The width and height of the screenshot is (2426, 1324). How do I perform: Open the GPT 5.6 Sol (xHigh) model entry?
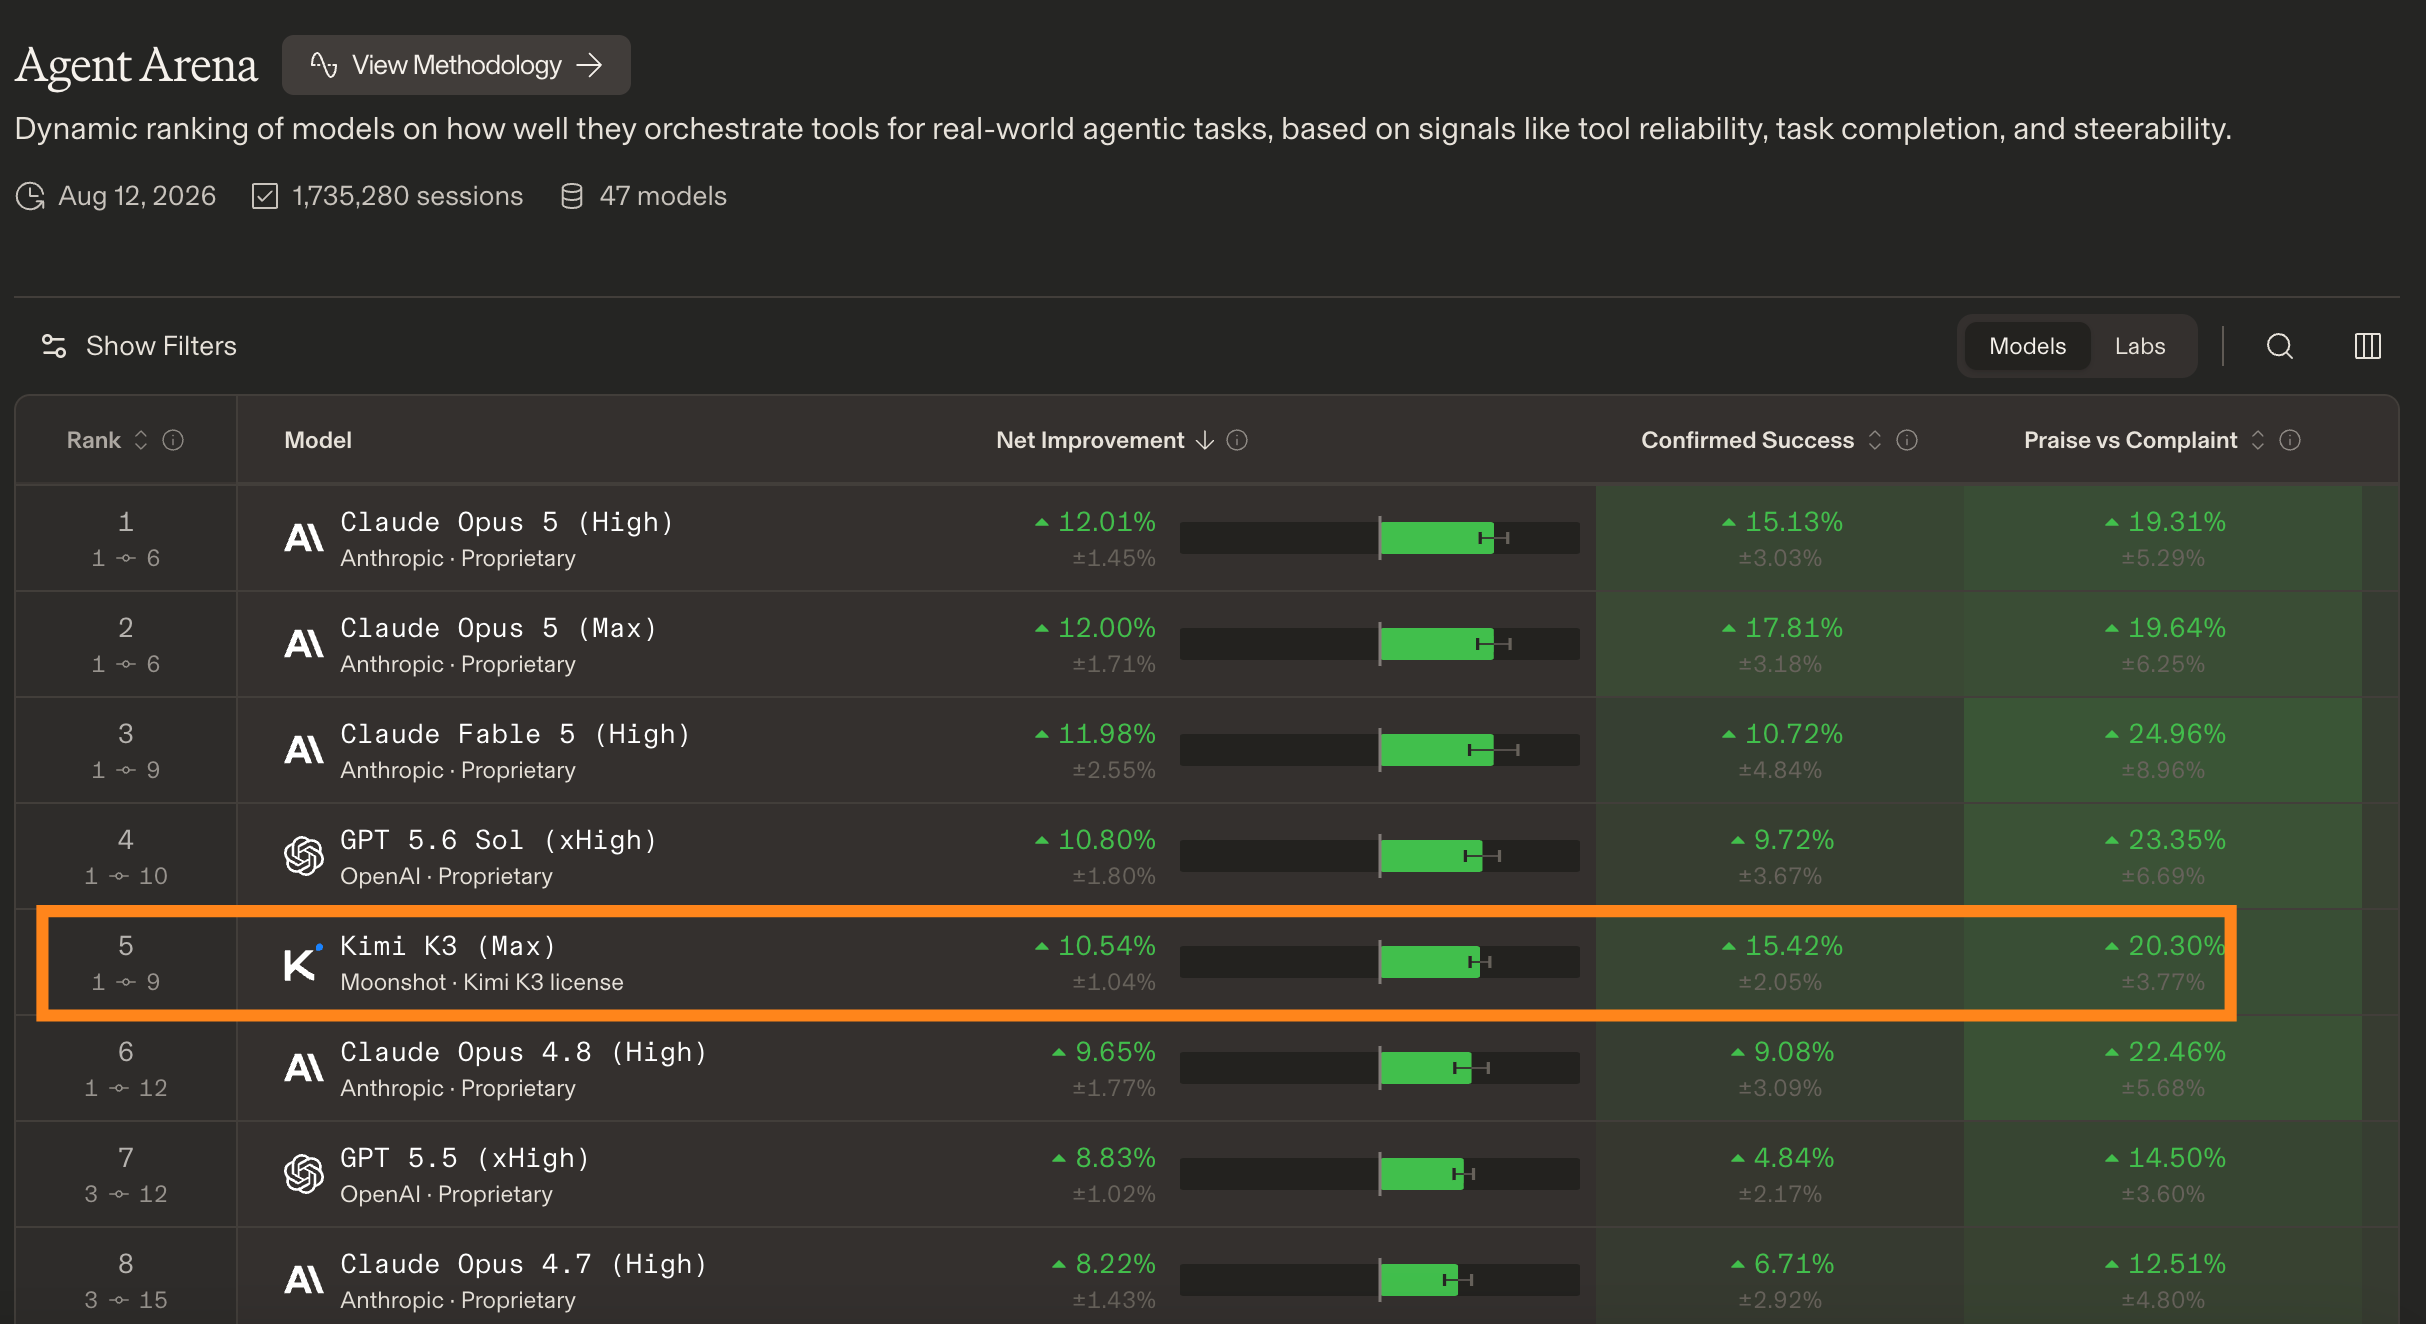point(498,840)
